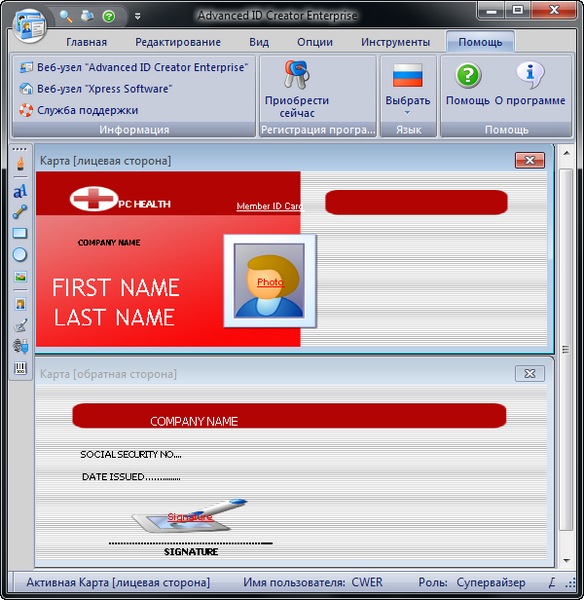584x600 pixels.
Task: Select the bold SIGNATURE caption text
Action: 191,552
